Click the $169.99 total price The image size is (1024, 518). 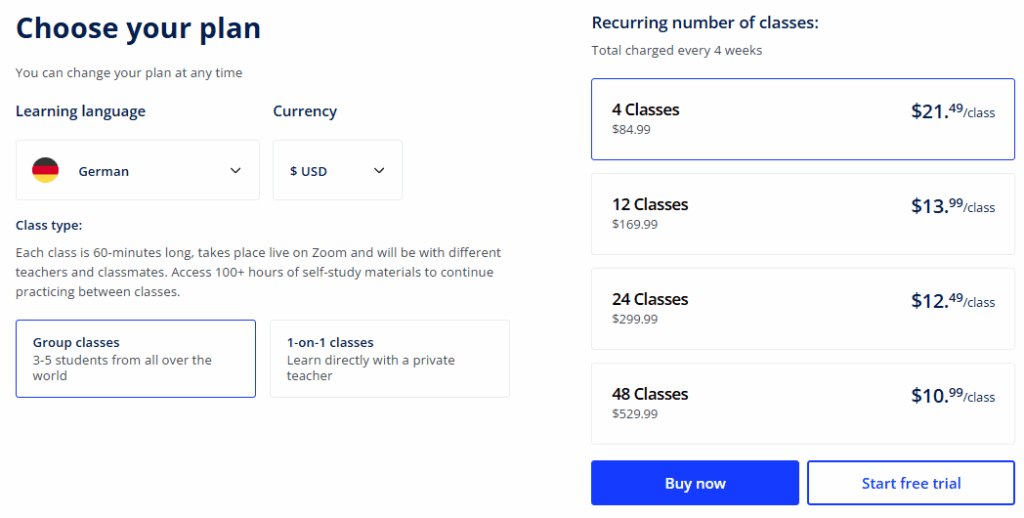tap(635, 224)
